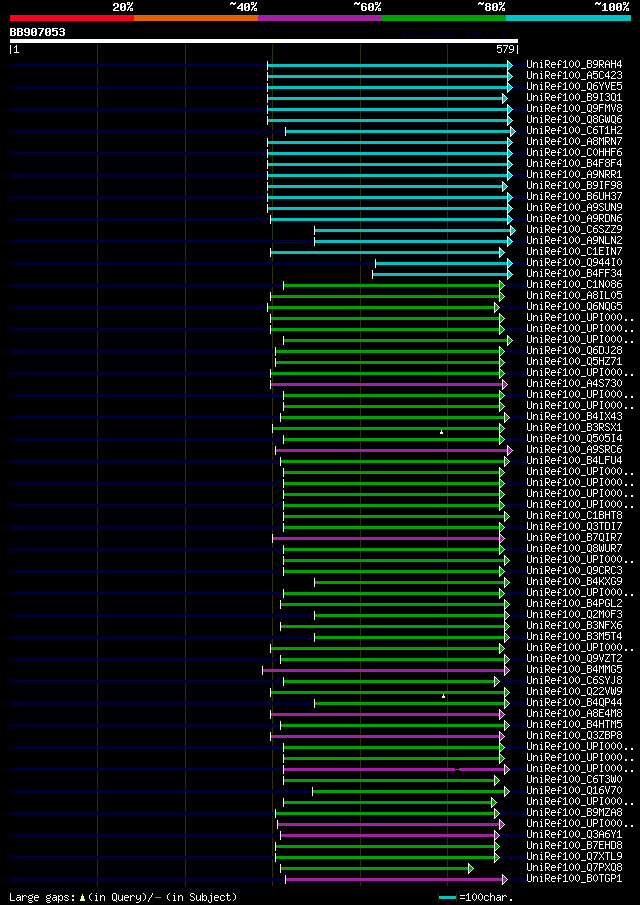Click the yellow query-gap marker on the B3RSX1 bar

[x=441, y=432]
